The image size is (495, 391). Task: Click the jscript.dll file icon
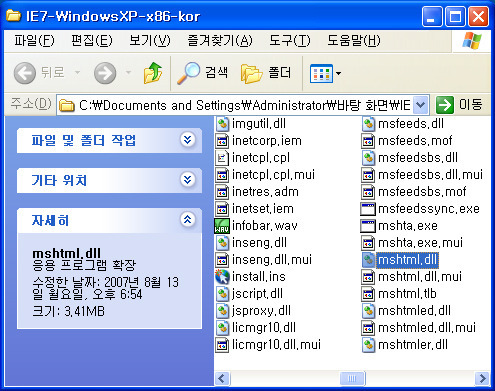(222, 294)
